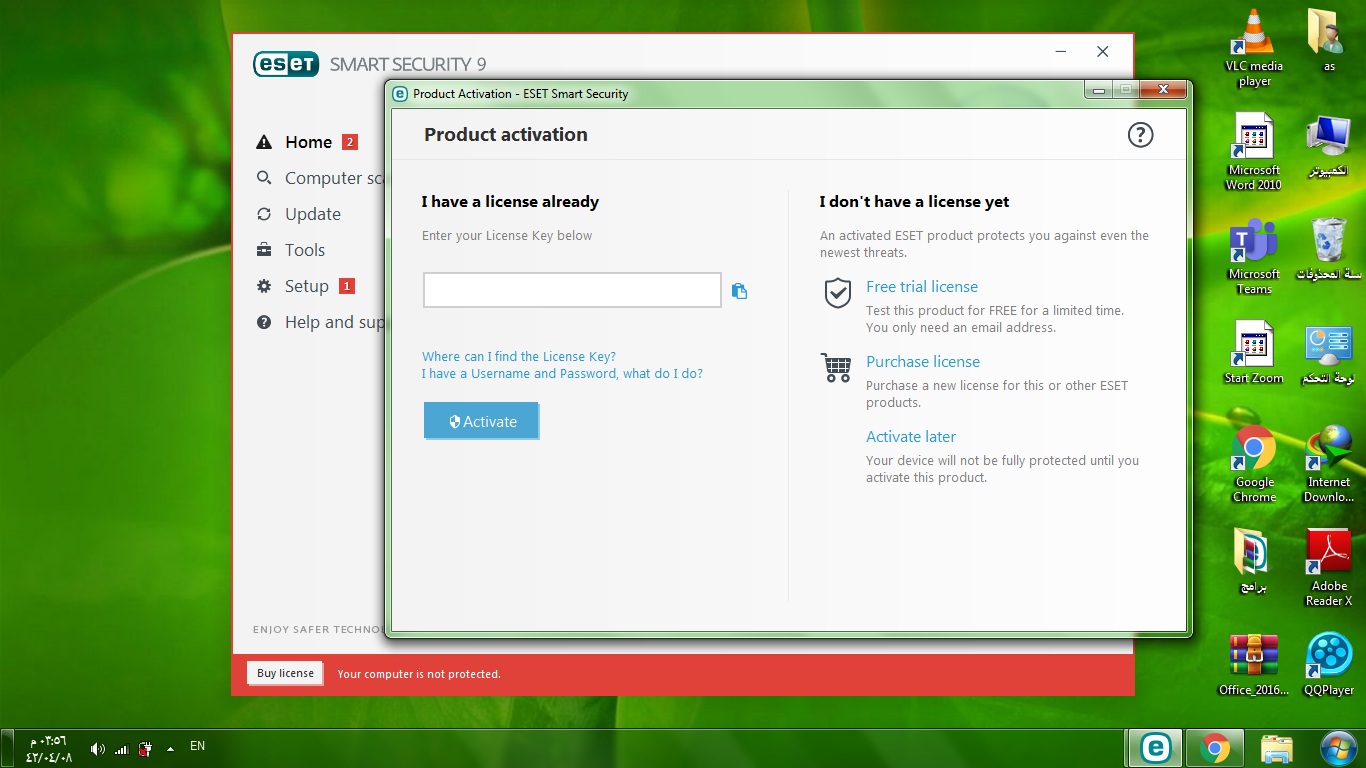
Task: Click the network signal tray icon
Action: click(122, 749)
